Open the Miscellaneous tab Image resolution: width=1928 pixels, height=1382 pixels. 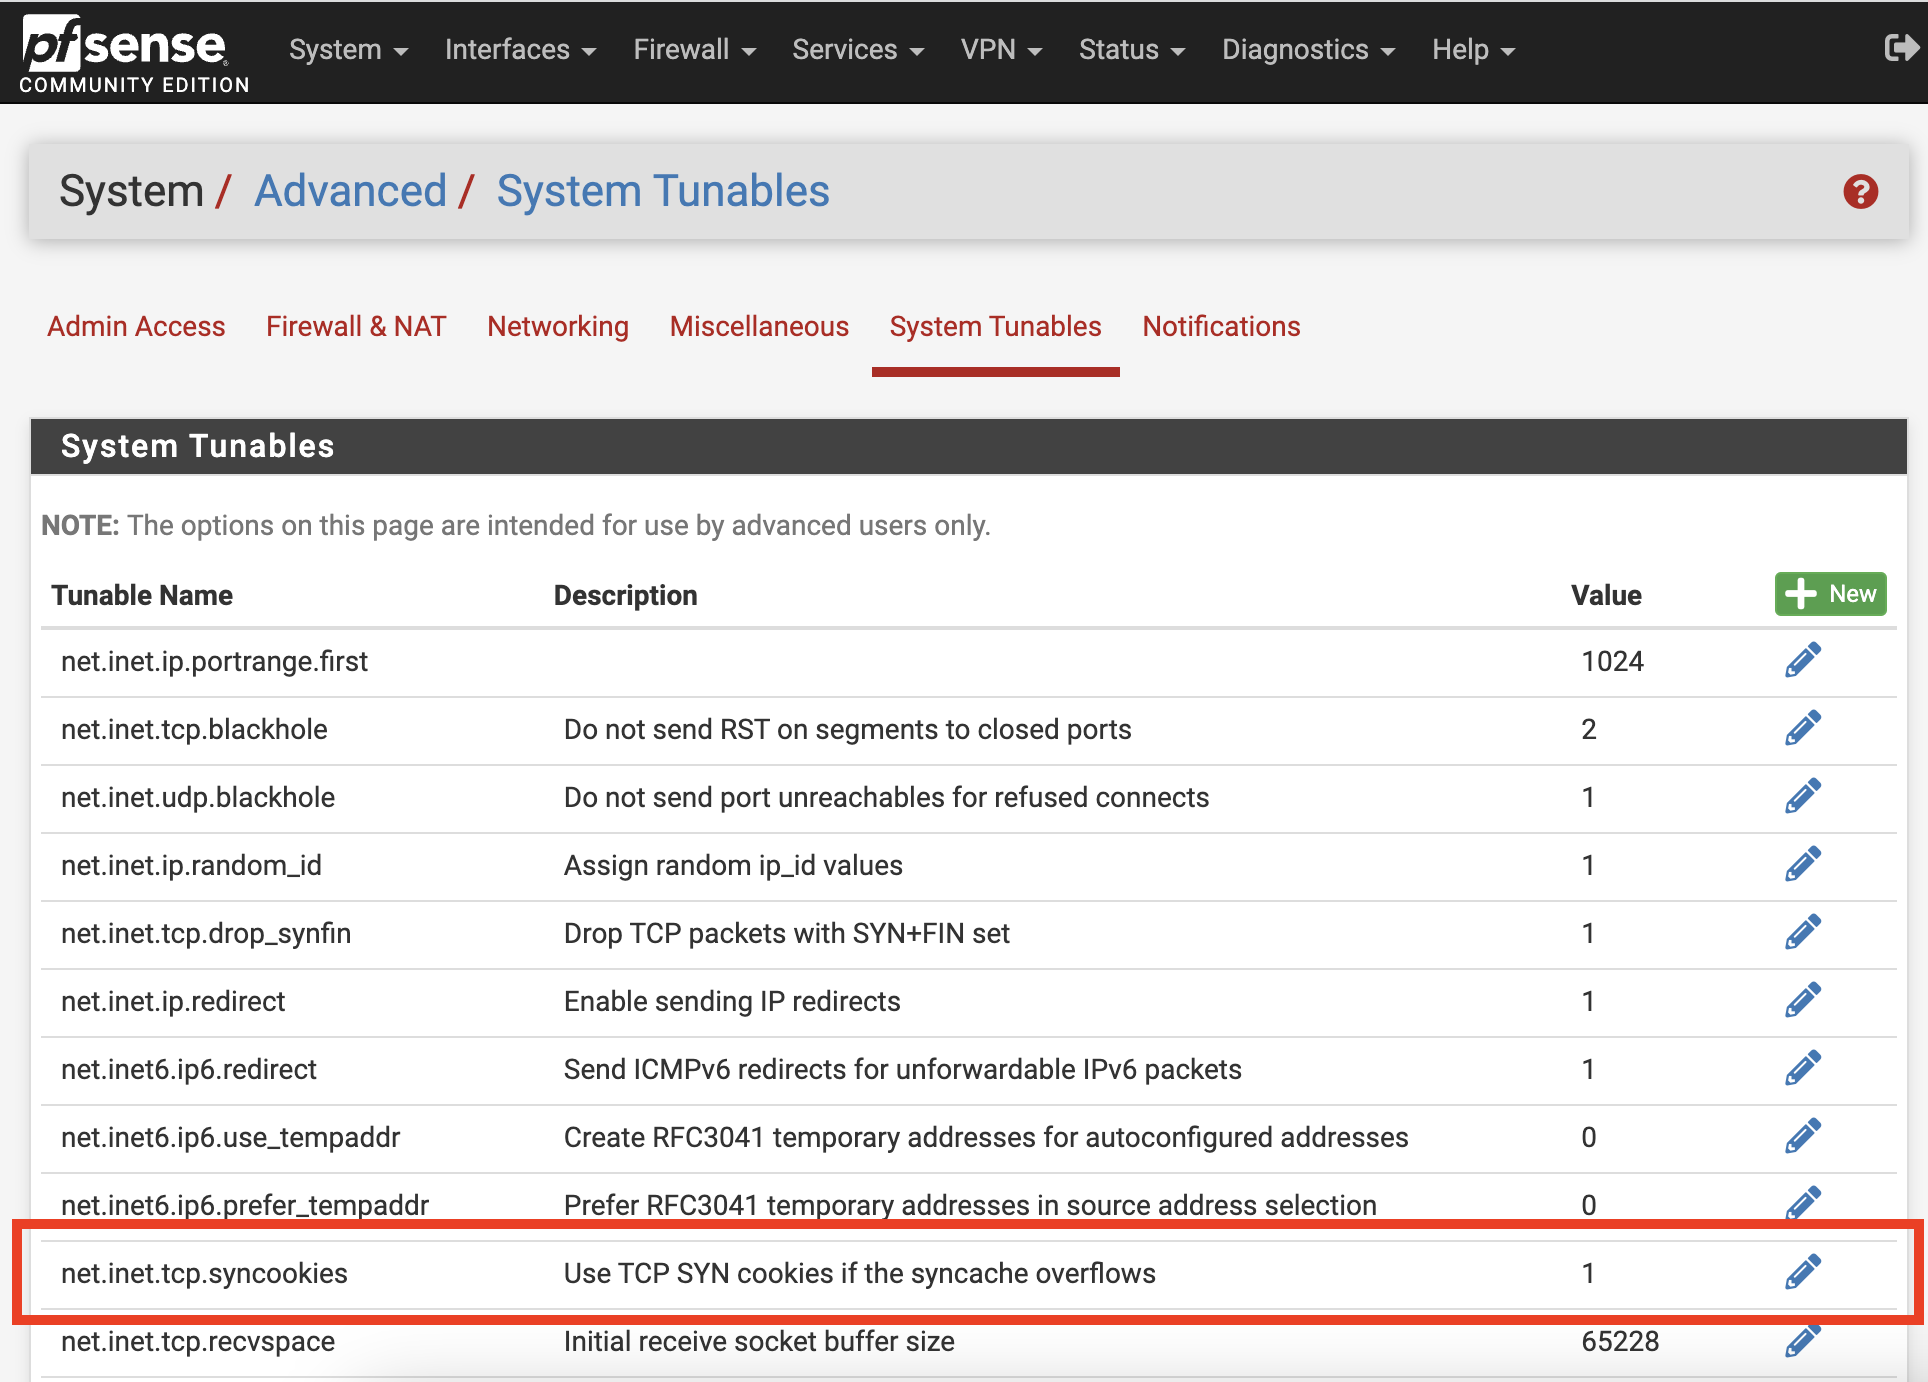click(x=759, y=326)
